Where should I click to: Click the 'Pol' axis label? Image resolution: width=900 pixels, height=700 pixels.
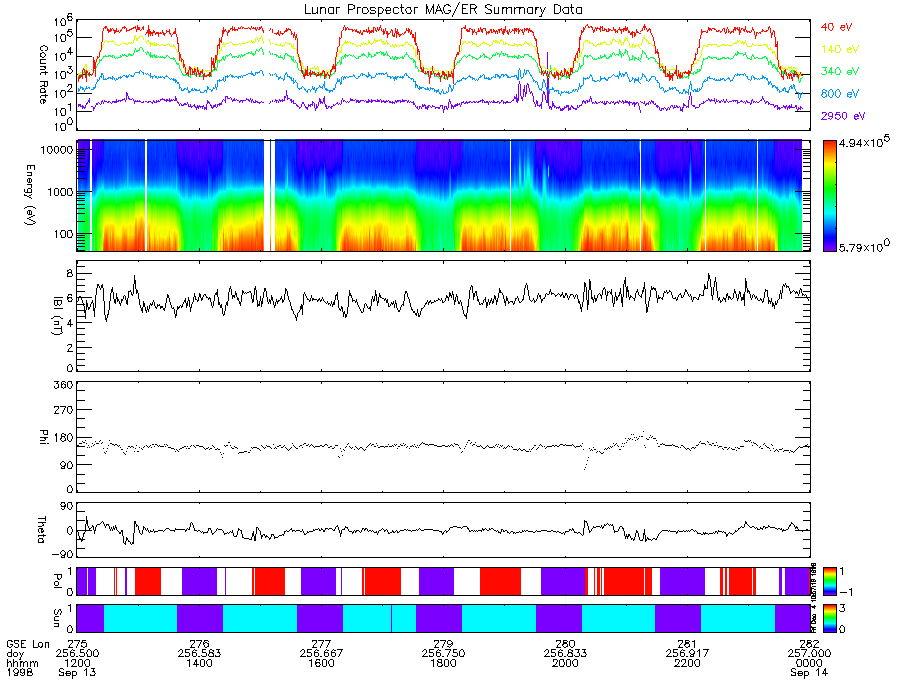click(57, 581)
